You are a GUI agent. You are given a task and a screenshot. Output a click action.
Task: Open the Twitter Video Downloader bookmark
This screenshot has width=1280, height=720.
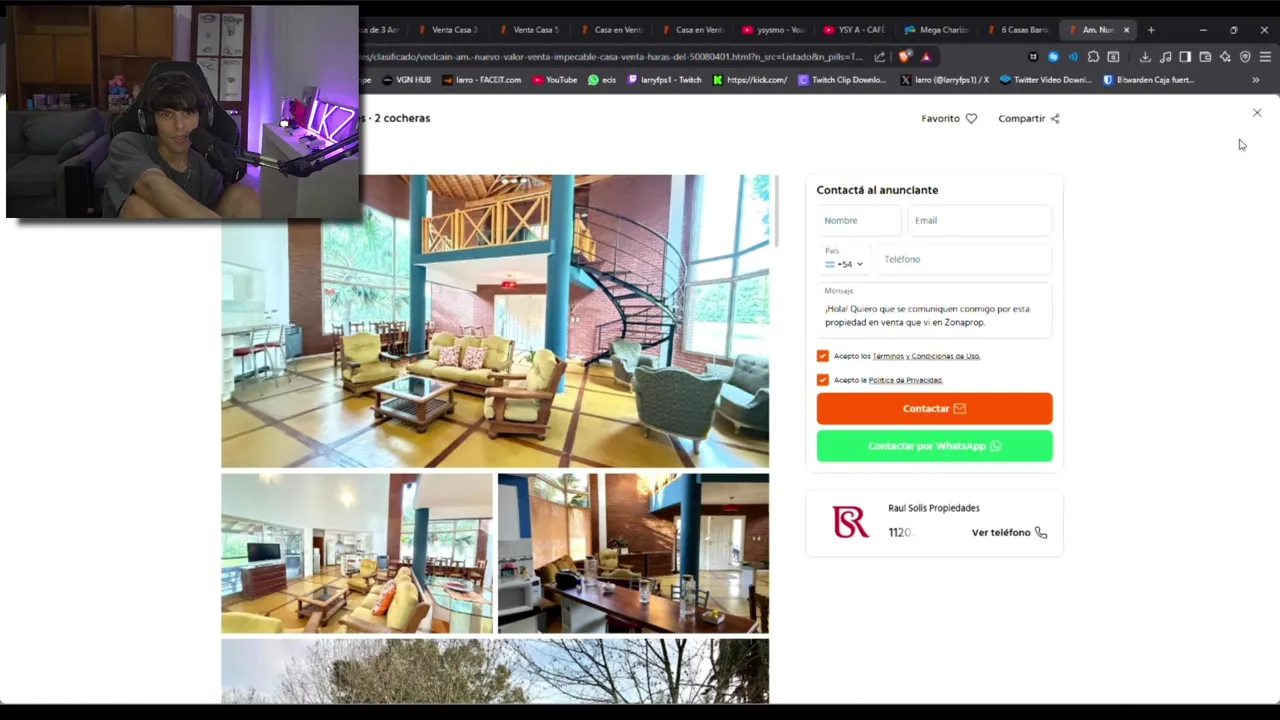tap(1046, 80)
